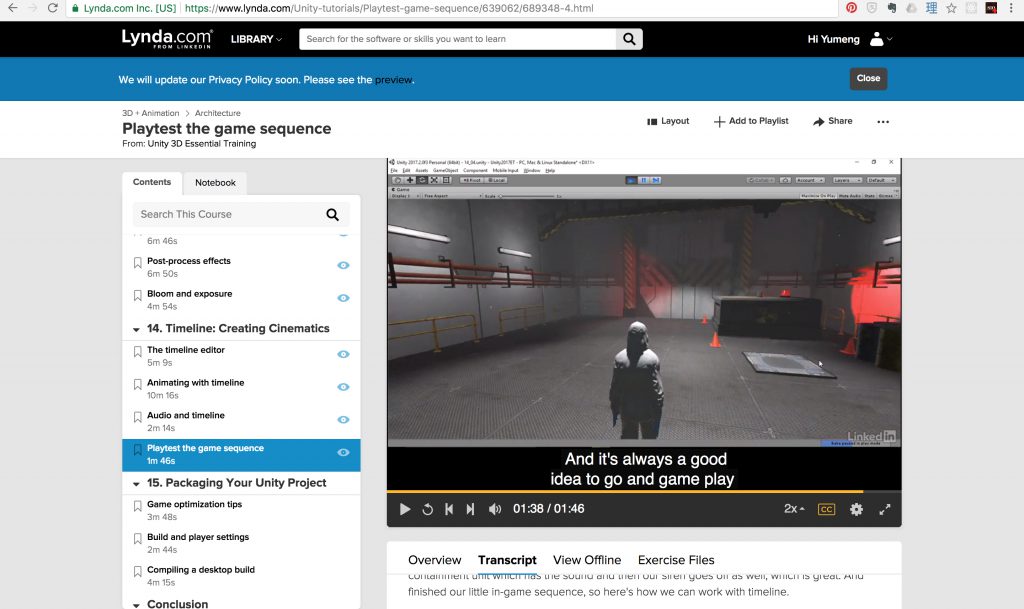Click the course search magnifier icon
Image resolution: width=1024 pixels, height=609 pixels.
pos(332,214)
